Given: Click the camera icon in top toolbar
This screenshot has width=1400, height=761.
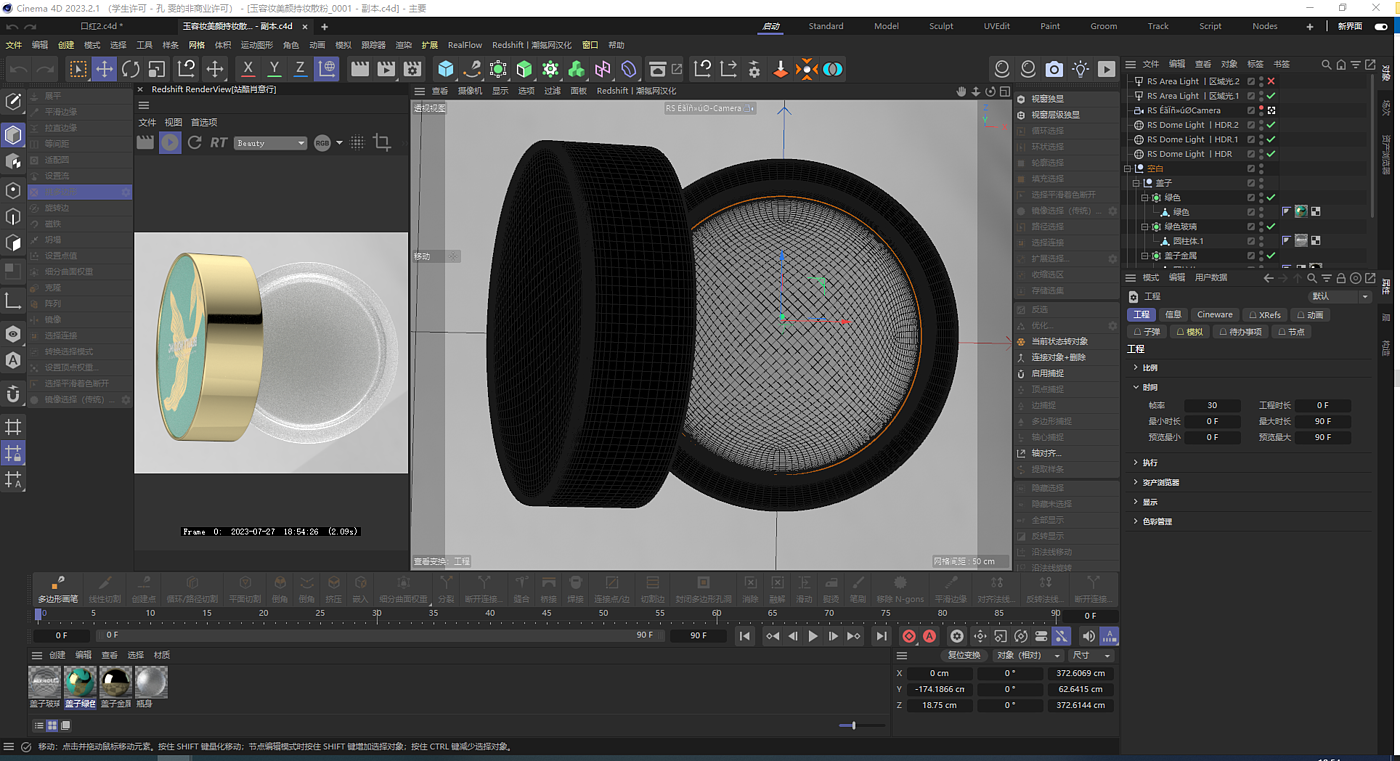Looking at the screenshot, I should (x=1054, y=69).
